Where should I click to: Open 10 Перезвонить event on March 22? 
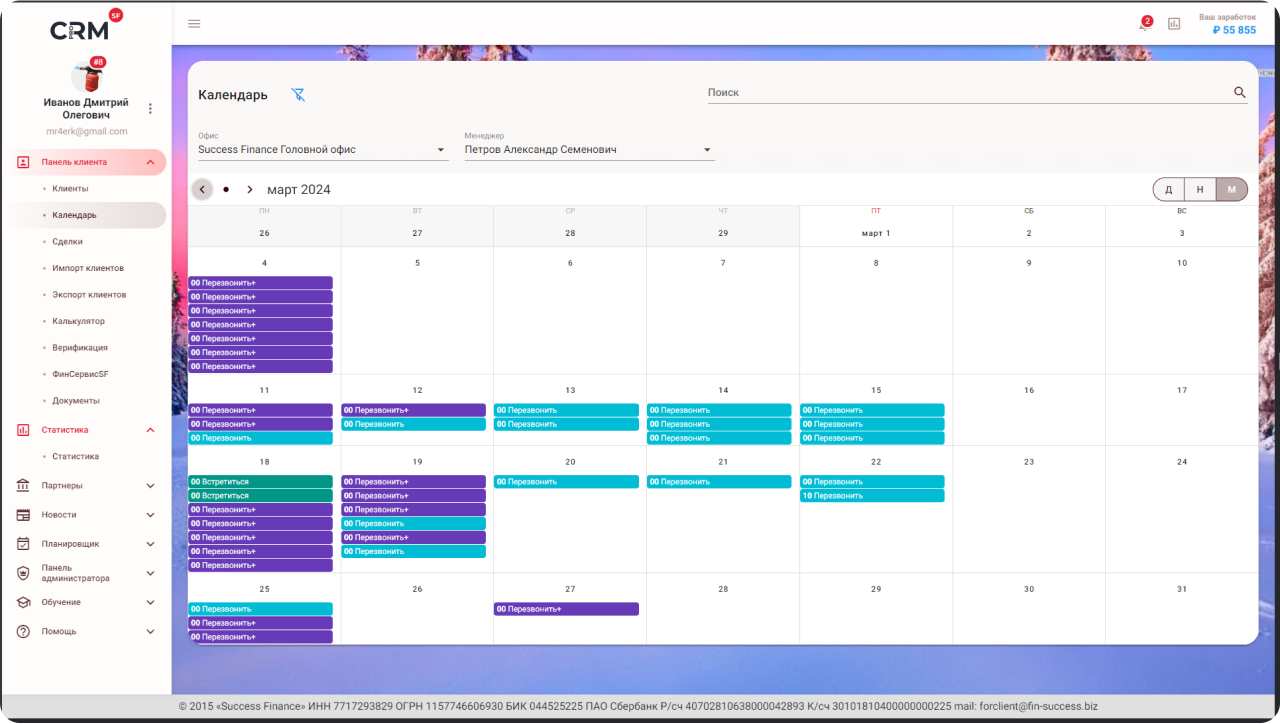872,496
